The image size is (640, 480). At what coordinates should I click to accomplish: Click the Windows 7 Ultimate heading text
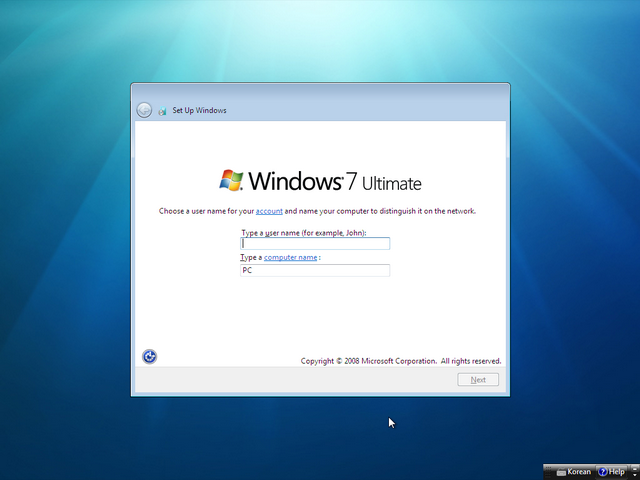coord(335,181)
